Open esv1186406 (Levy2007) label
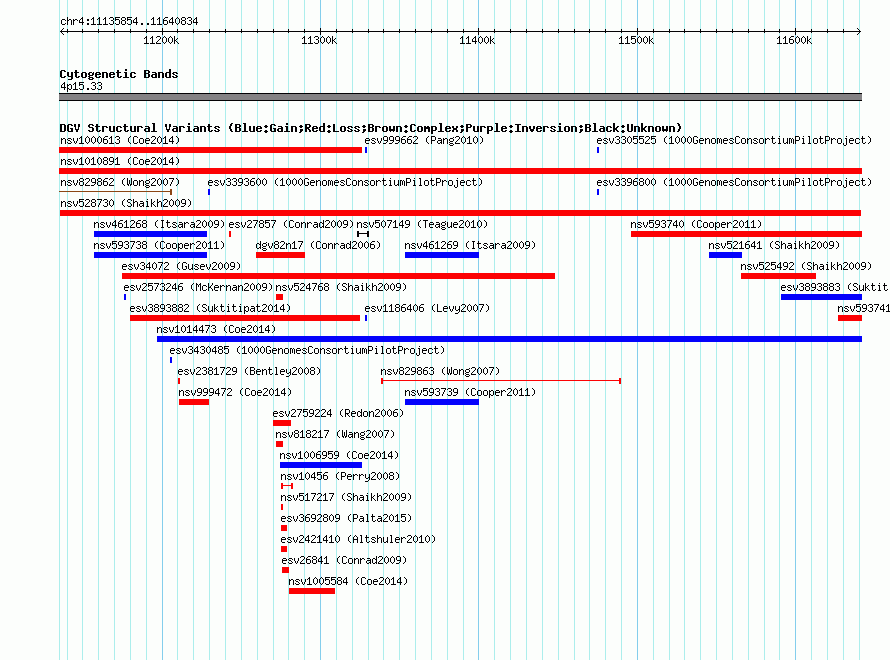890x660 pixels. 427,308
